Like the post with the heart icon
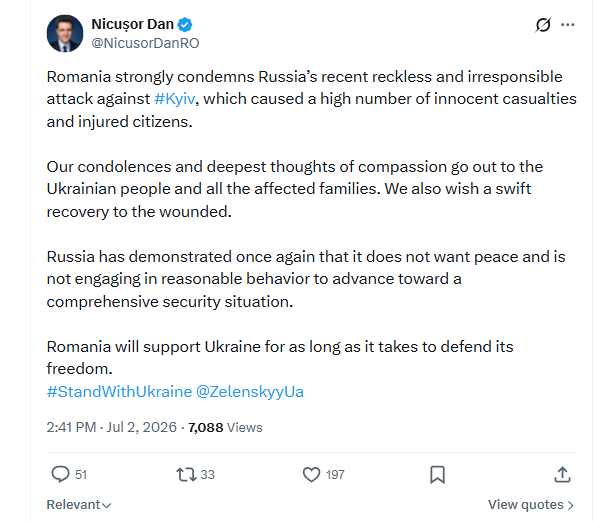595x521 pixels. coord(311,474)
